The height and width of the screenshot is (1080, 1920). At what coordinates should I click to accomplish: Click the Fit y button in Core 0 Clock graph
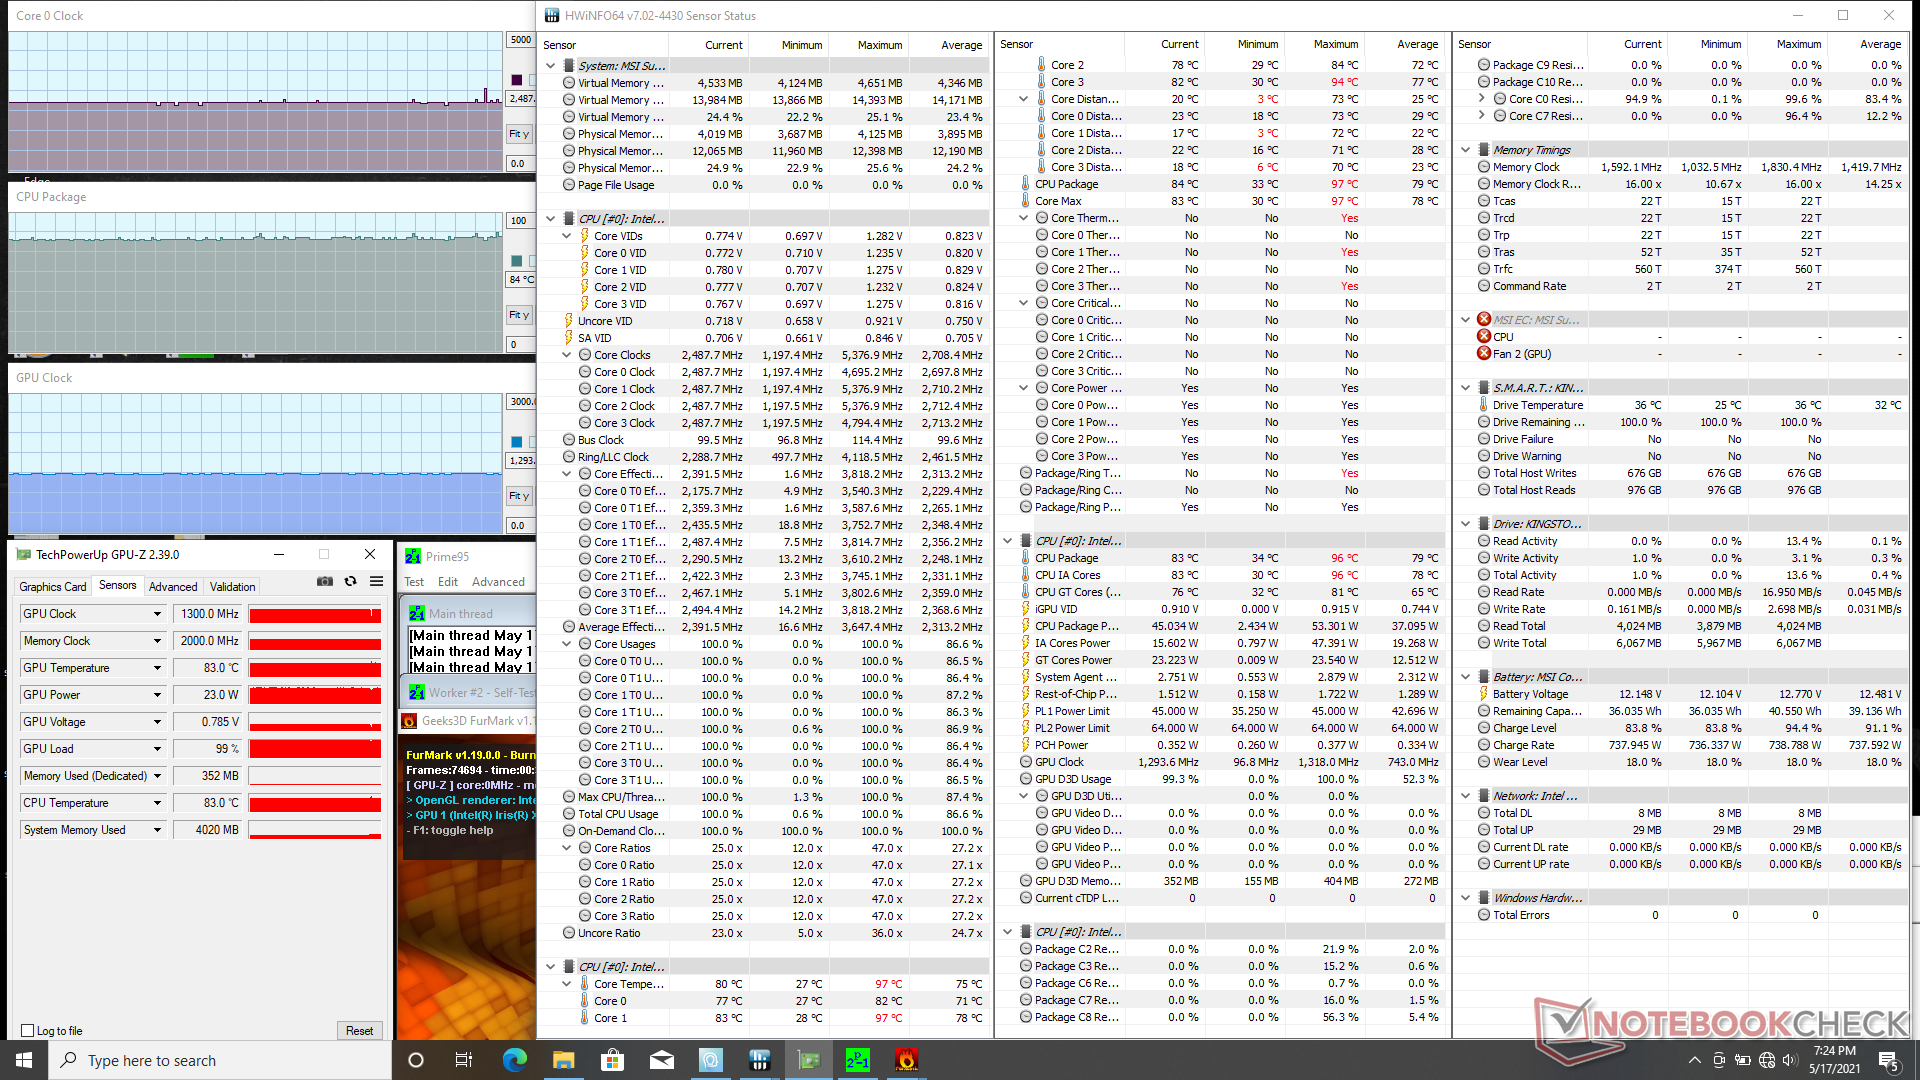pyautogui.click(x=519, y=134)
